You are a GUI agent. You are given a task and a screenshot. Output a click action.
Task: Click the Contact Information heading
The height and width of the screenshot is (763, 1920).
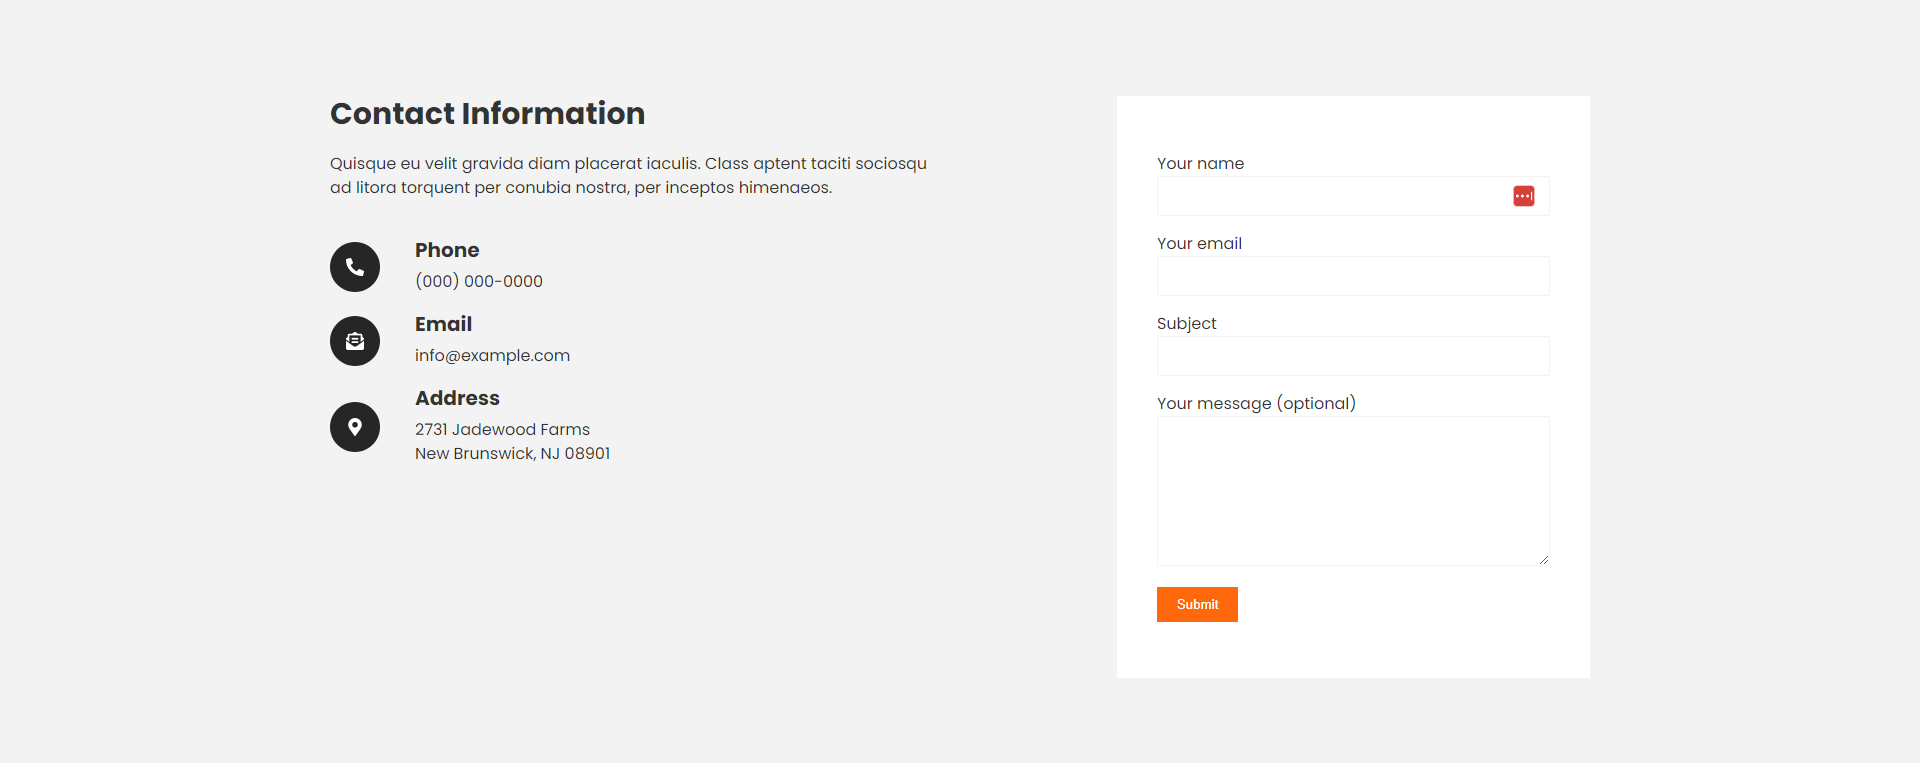pos(487,113)
